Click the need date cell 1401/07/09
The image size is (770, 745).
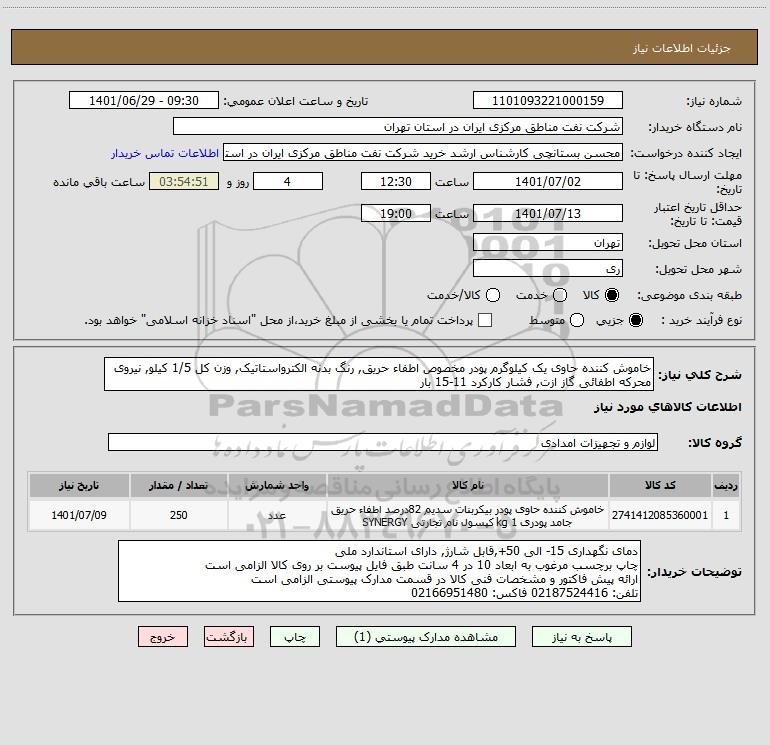79,515
